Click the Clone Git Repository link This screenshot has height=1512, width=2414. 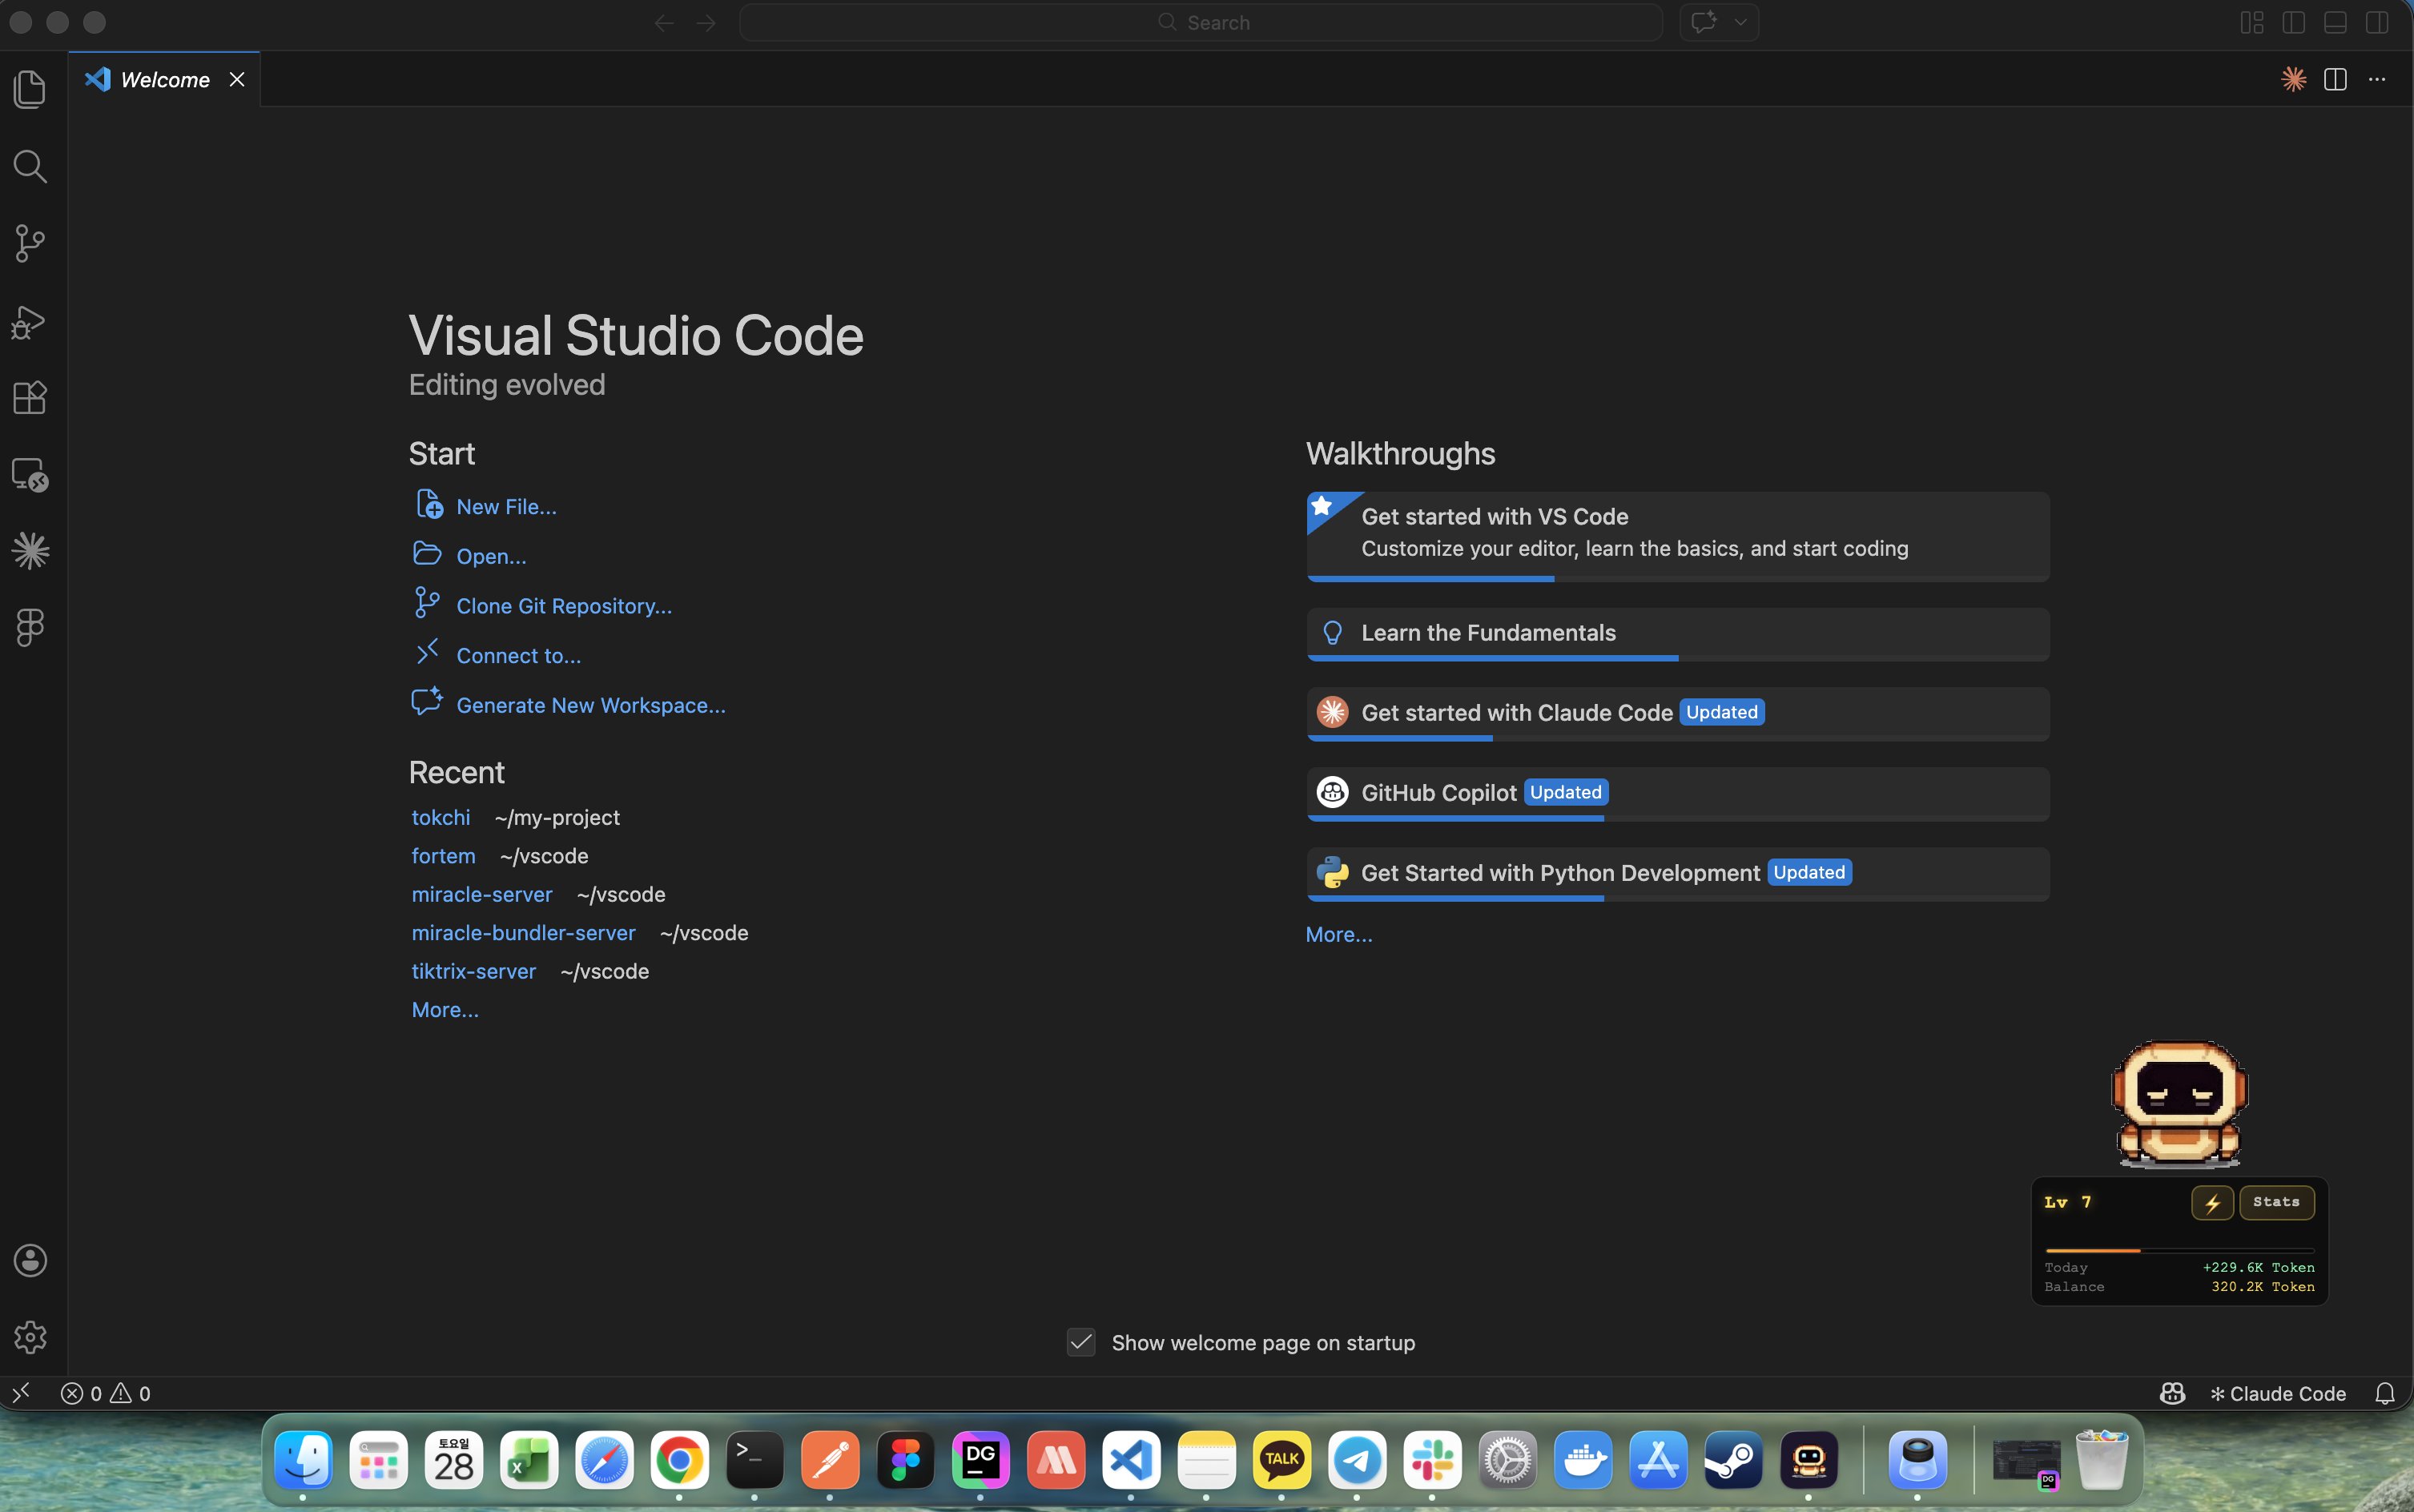564,606
